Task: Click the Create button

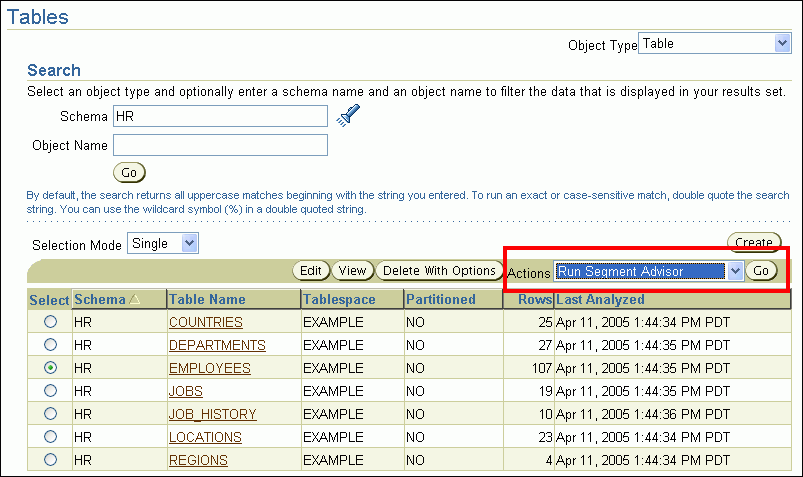Action: 754,242
